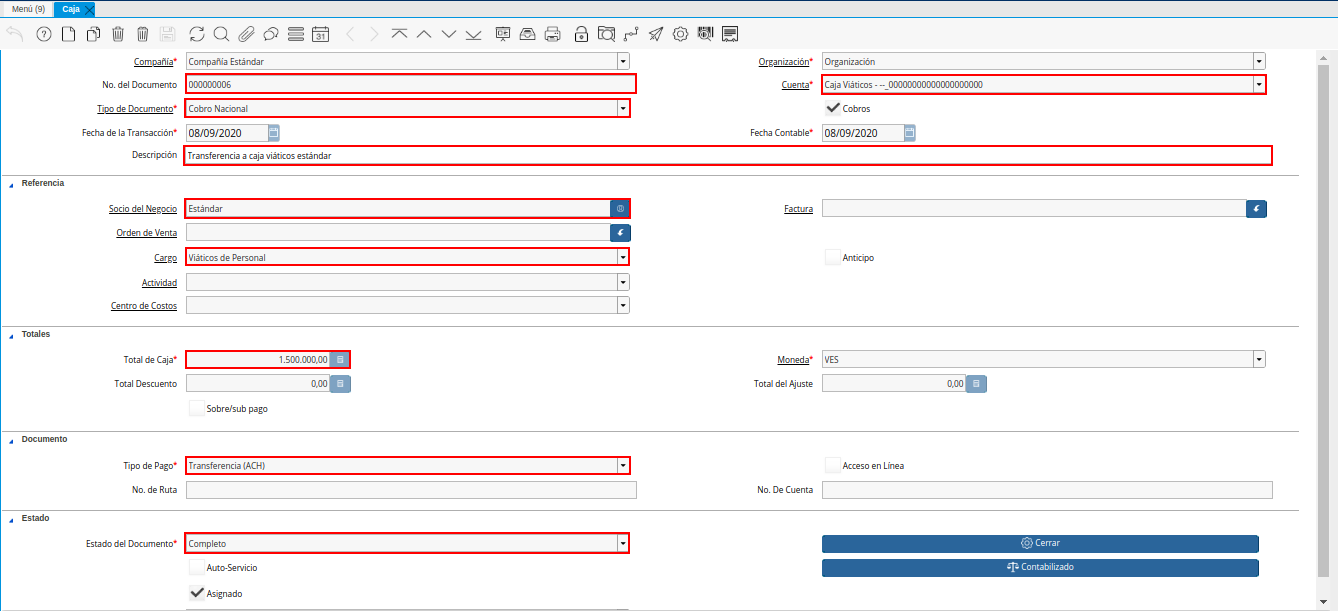Click the Help question mark icon
Image resolution: width=1338 pixels, height=611 pixels.
click(44, 34)
